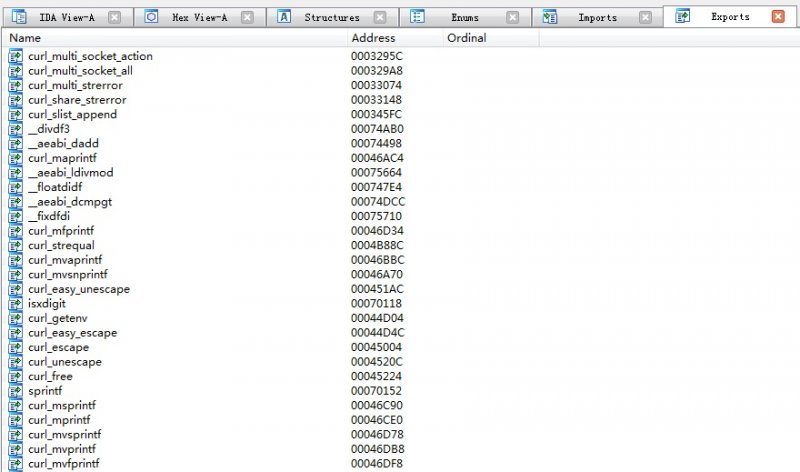Close the Hex View-A tab

(x=247, y=17)
